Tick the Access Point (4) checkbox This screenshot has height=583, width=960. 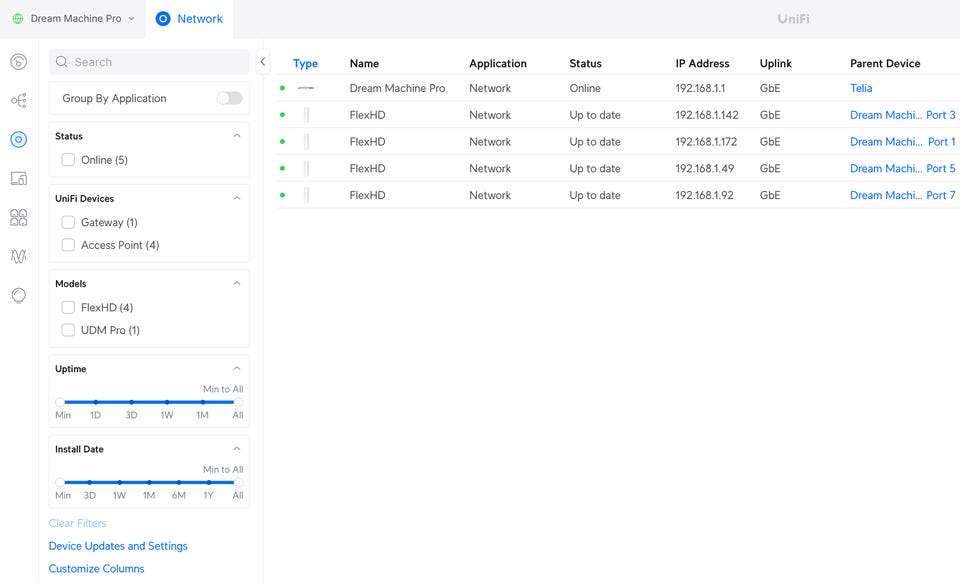click(x=68, y=245)
